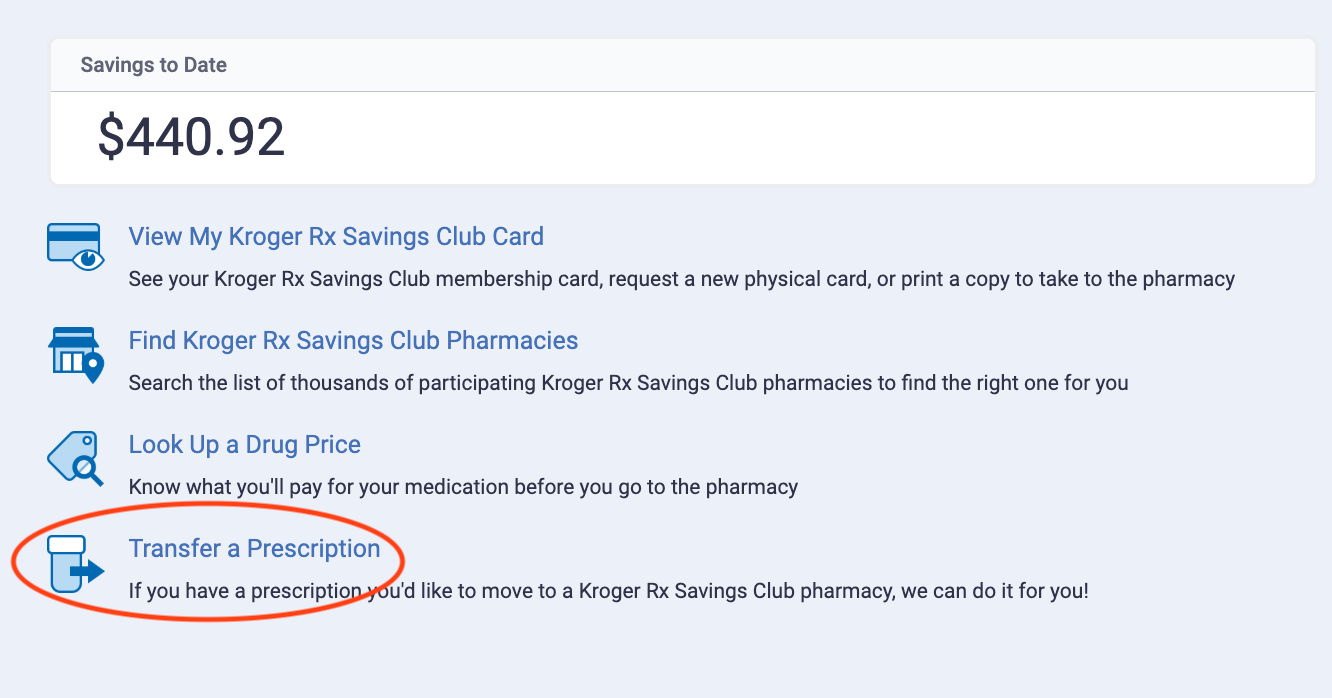Click the "Savings to Date" heading
The height and width of the screenshot is (698, 1332).
click(x=153, y=65)
